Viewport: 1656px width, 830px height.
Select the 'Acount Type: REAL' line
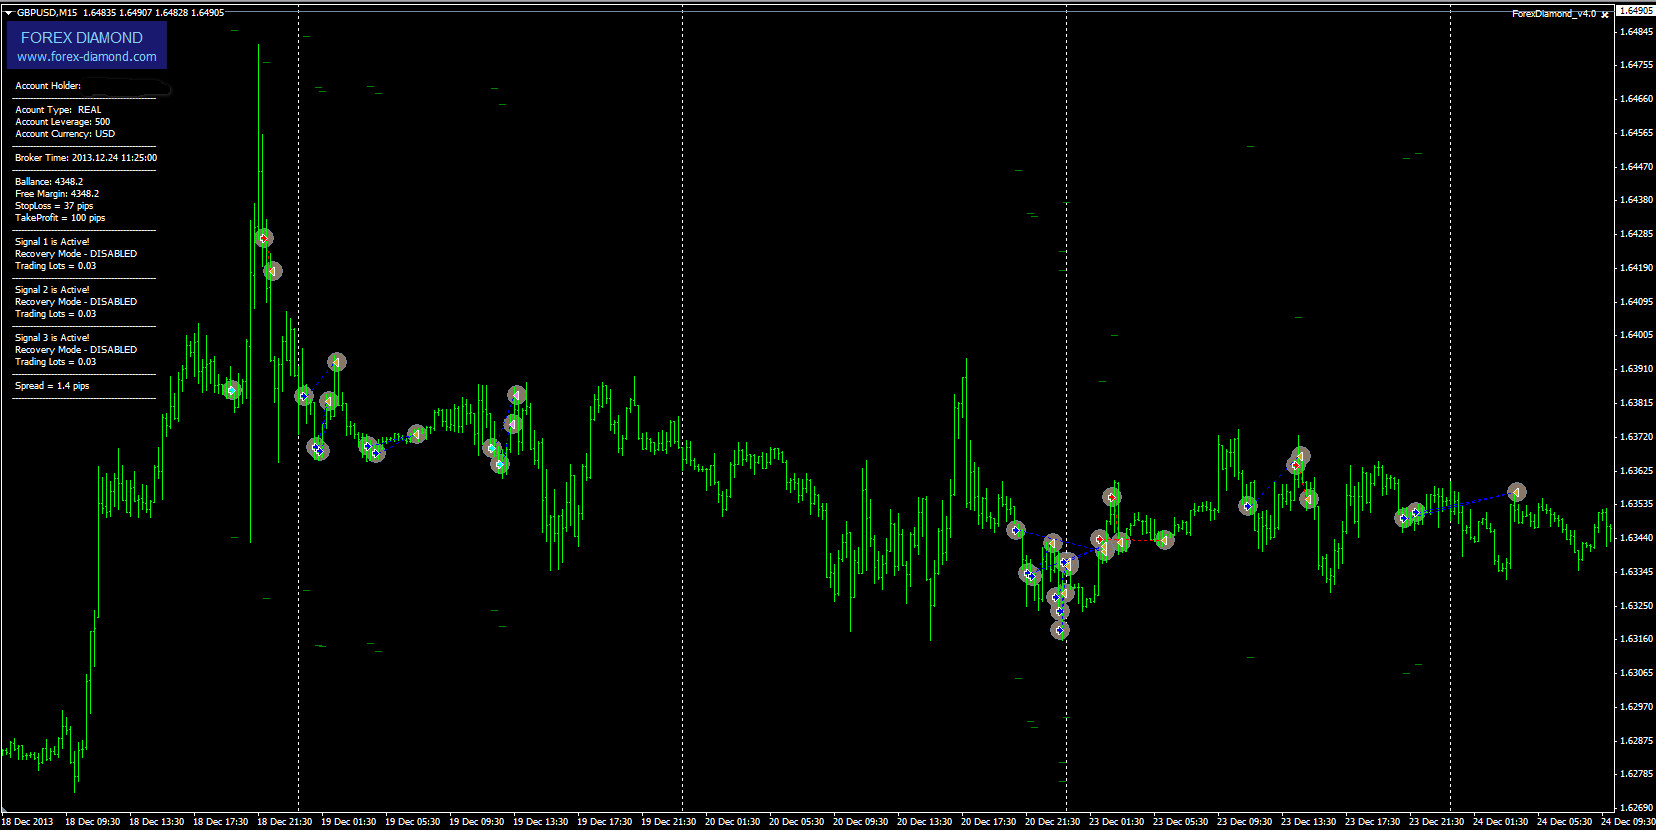point(58,110)
